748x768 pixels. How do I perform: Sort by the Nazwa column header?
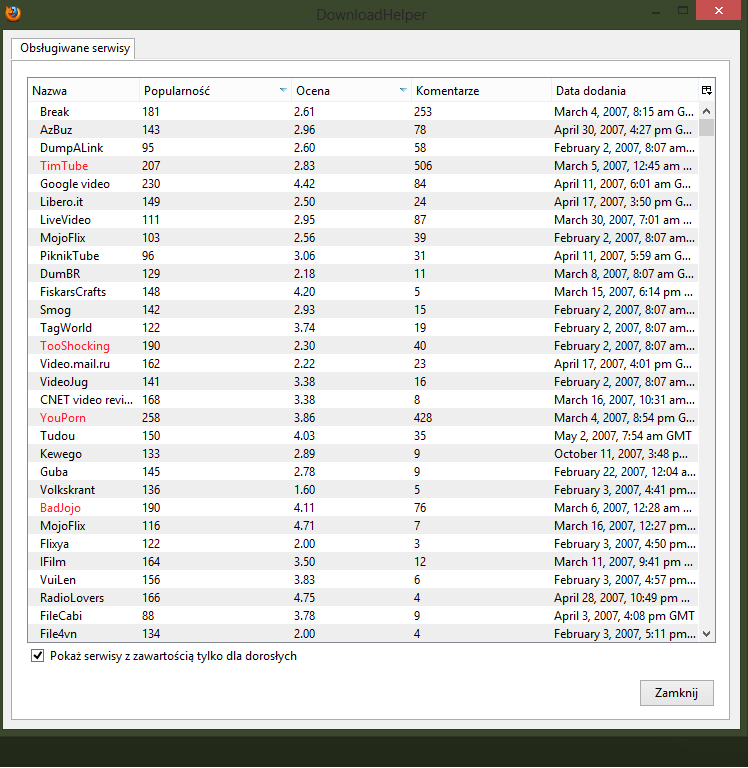(84, 91)
